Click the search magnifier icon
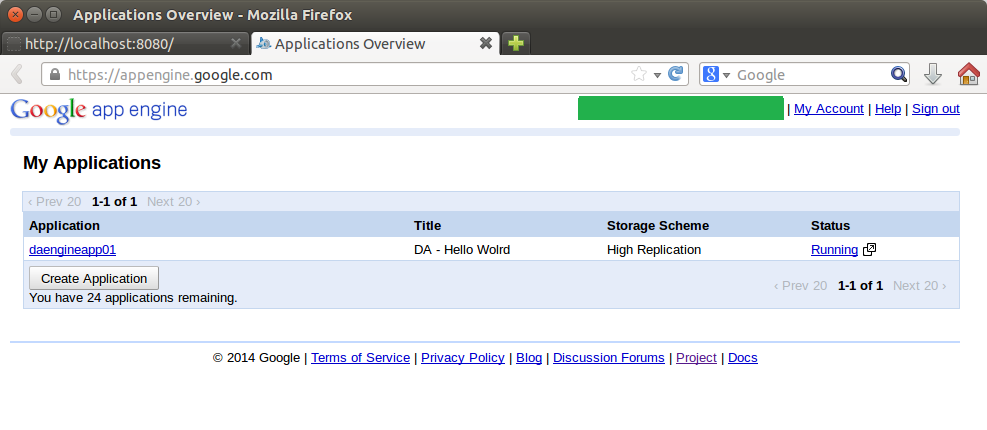This screenshot has height=430, width=987. (899, 75)
